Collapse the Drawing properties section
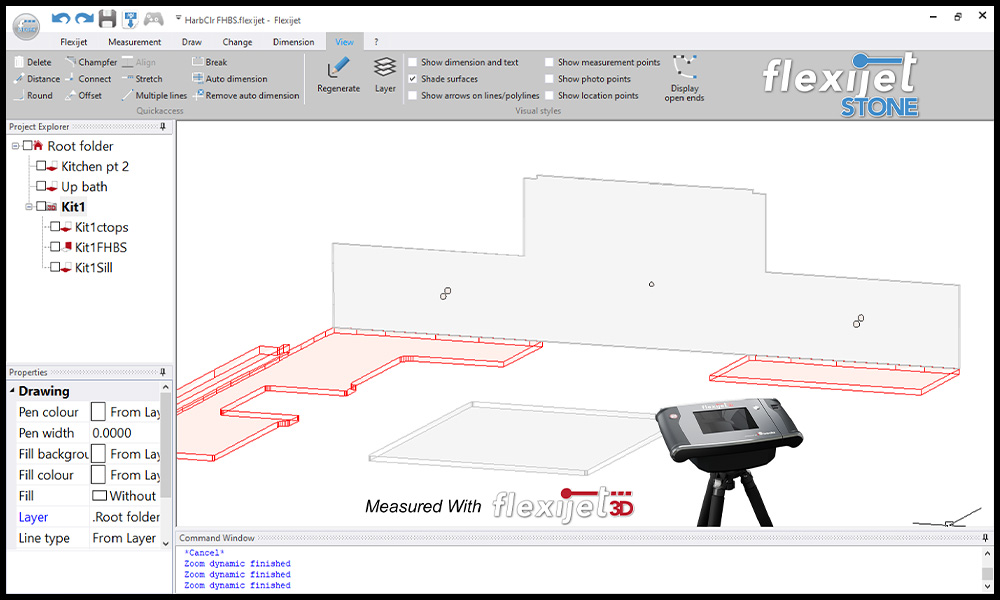 (13, 392)
